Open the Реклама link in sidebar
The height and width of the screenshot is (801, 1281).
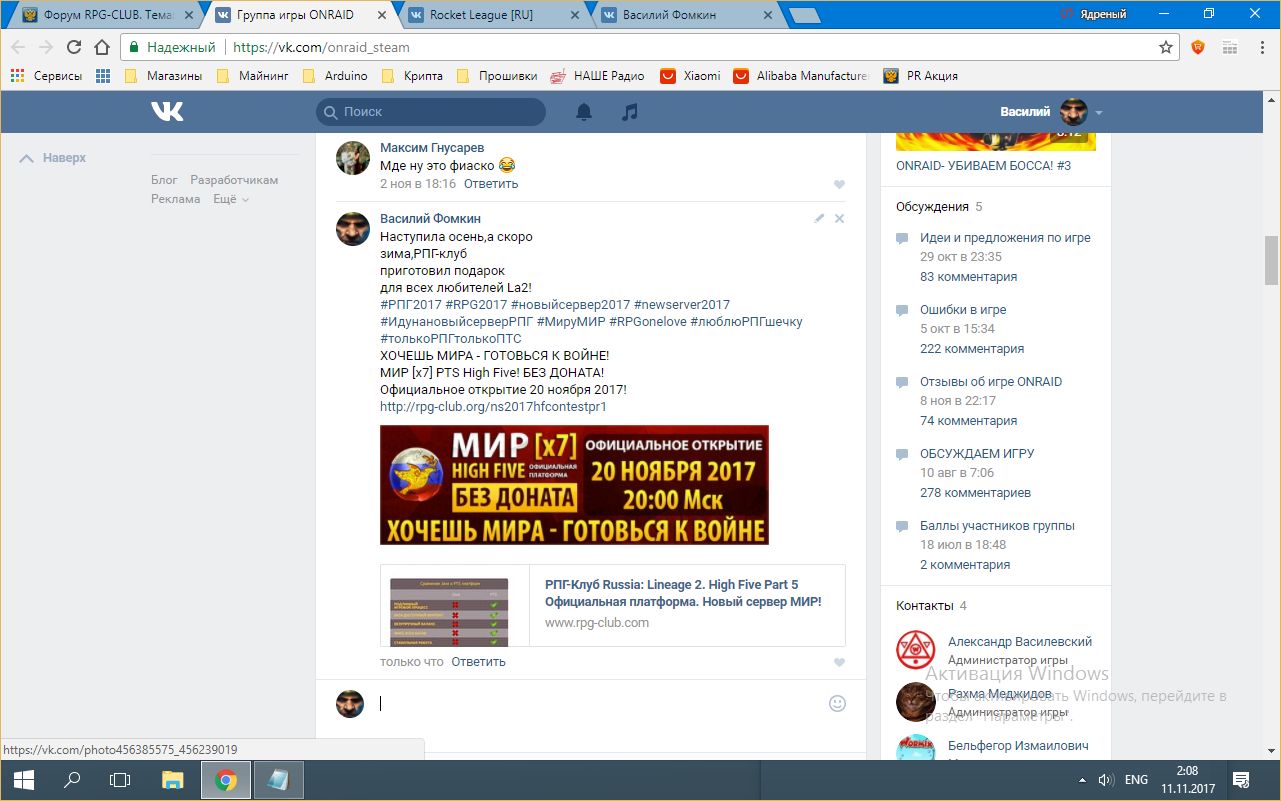click(176, 199)
